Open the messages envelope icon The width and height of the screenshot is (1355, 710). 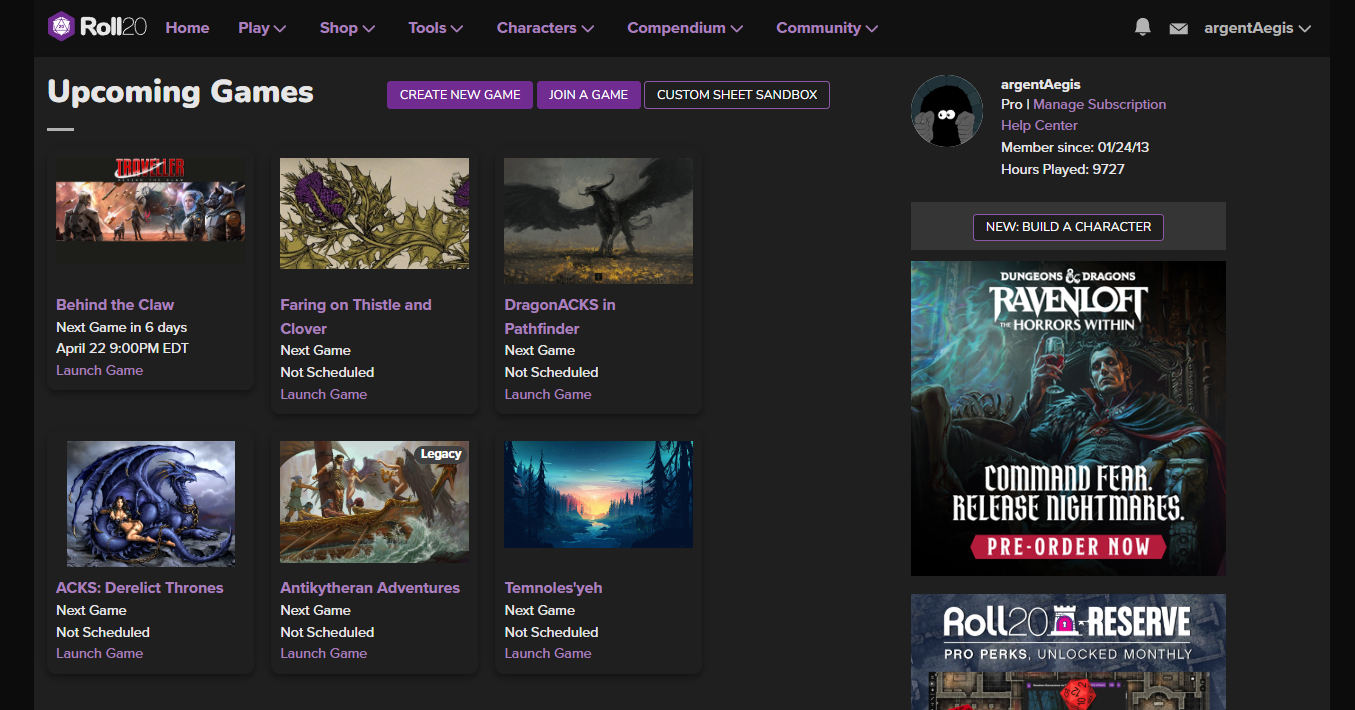1178,29
